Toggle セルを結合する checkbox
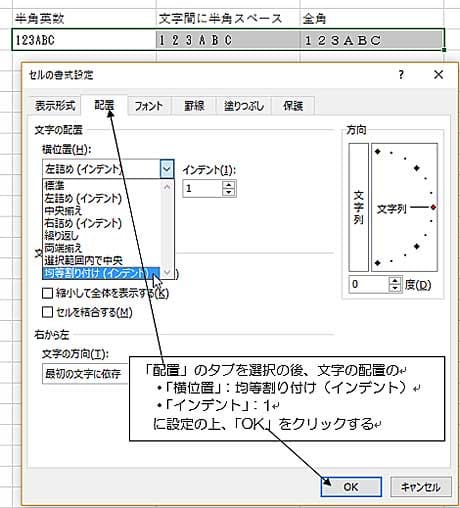 coord(48,312)
